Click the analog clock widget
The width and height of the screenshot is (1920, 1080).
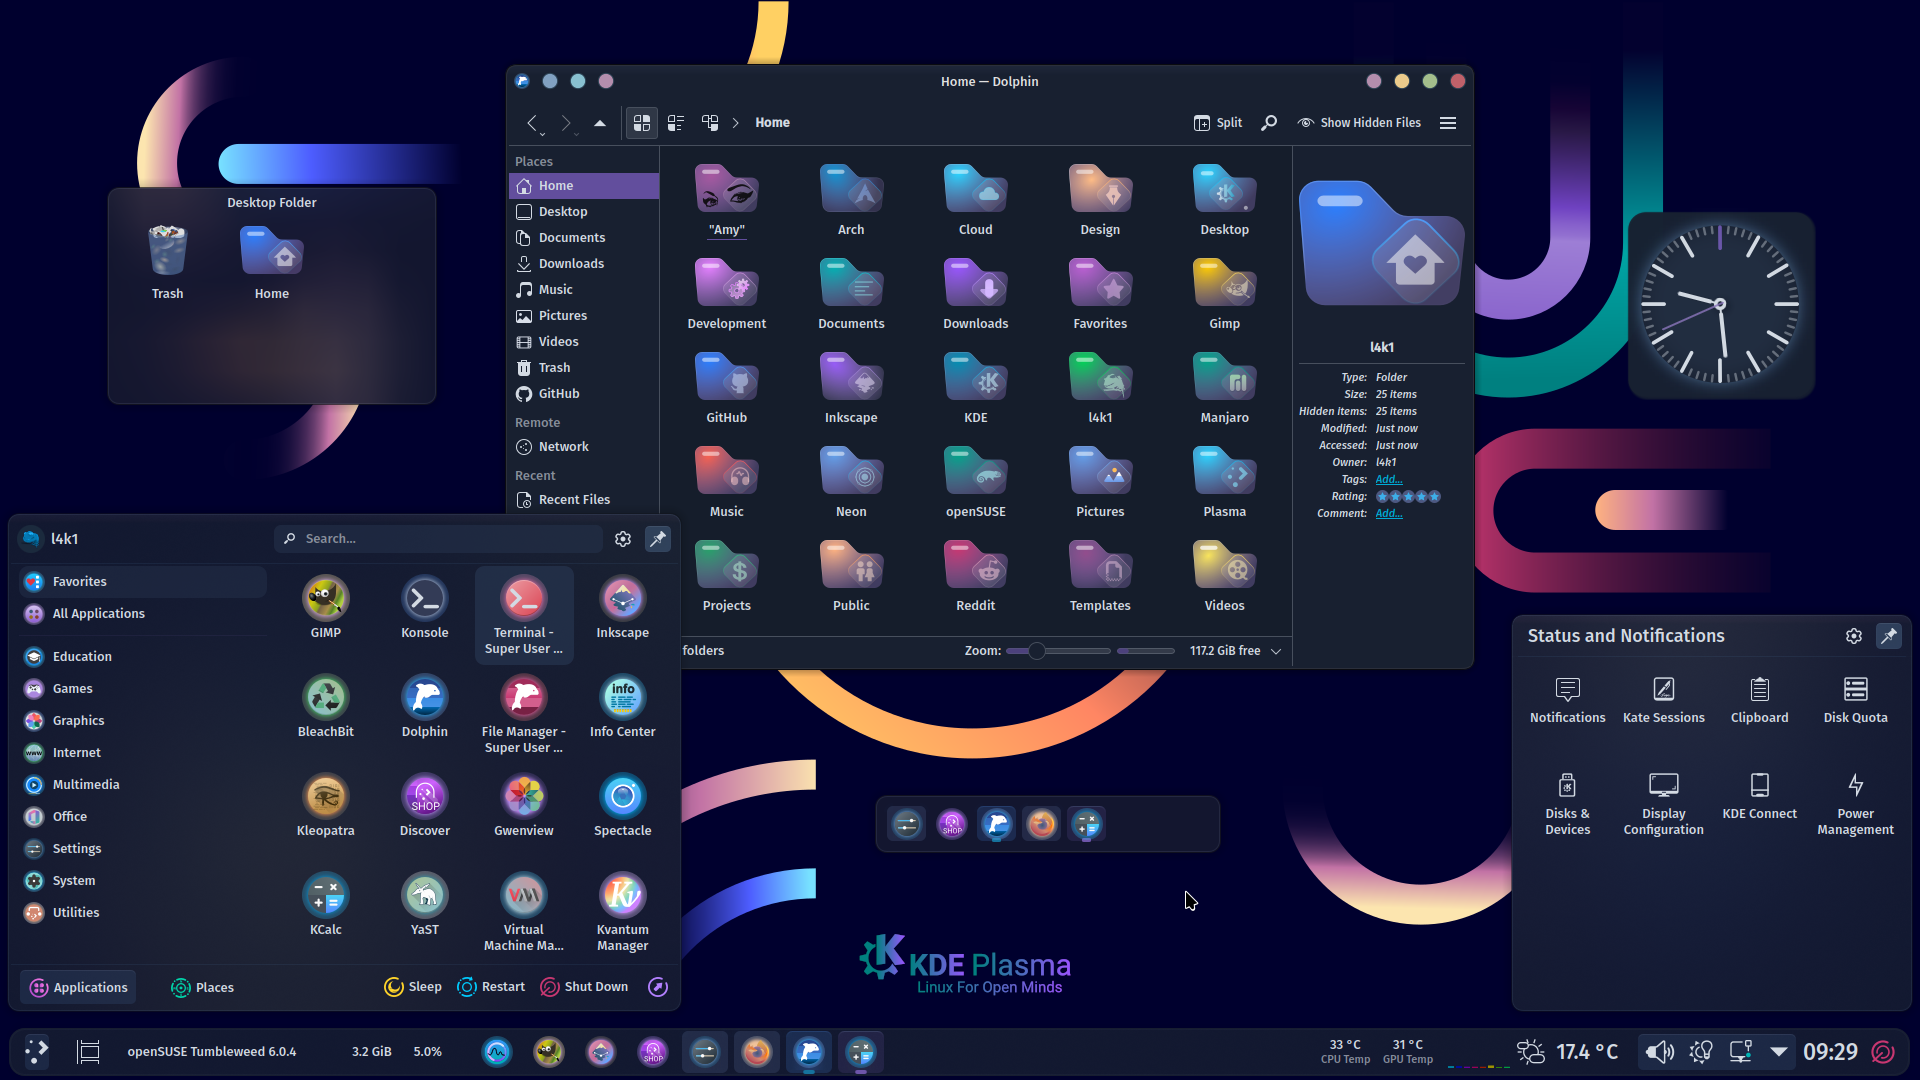click(x=1720, y=304)
